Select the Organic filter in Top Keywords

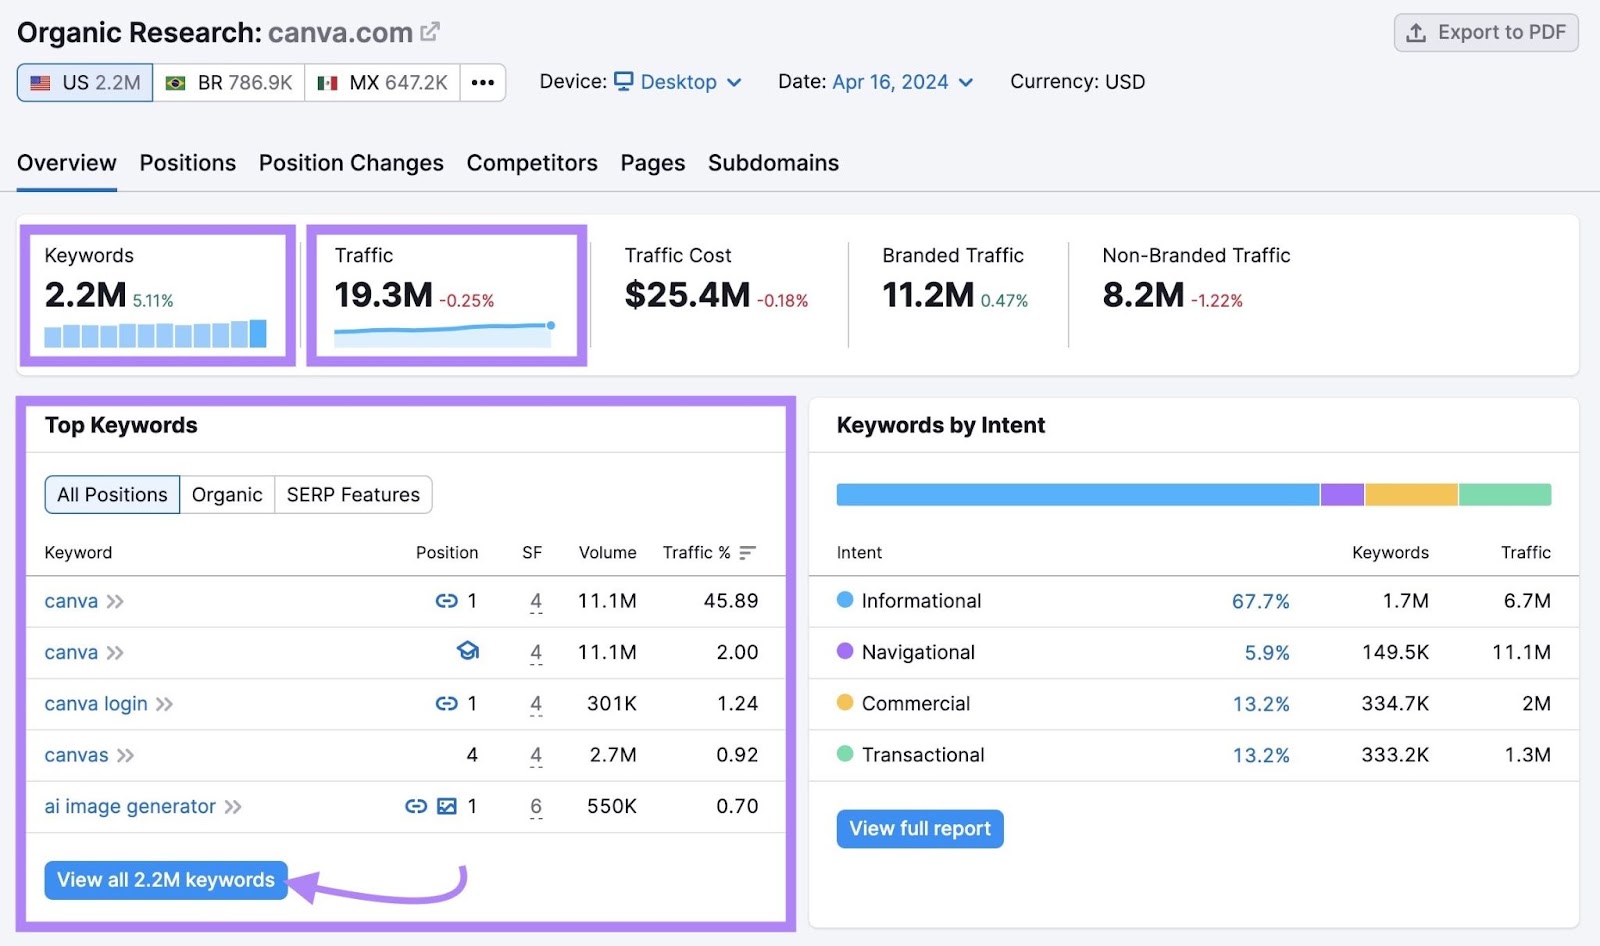tap(226, 494)
